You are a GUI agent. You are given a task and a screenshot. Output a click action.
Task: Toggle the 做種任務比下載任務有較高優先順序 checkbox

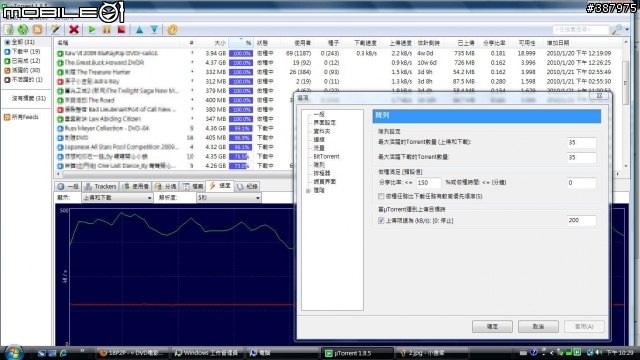click(x=381, y=196)
